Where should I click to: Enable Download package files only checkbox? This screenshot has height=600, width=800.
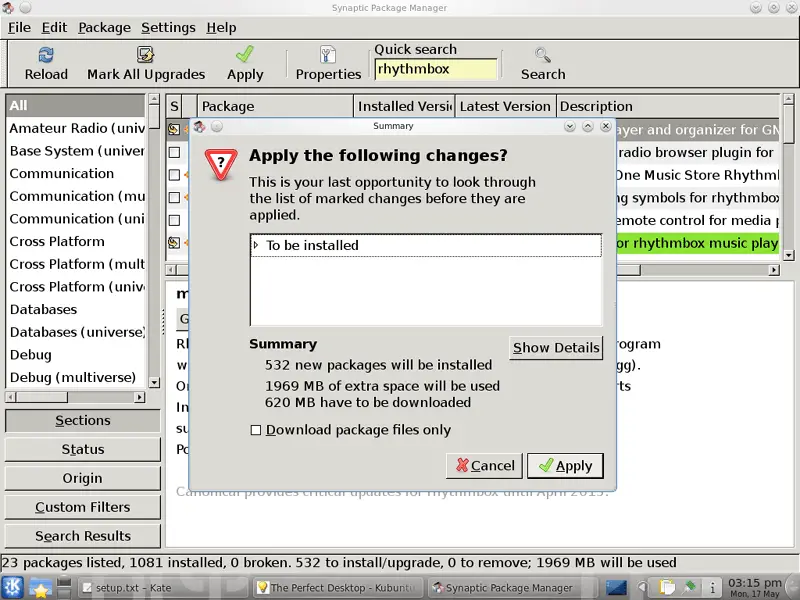pyautogui.click(x=256, y=430)
